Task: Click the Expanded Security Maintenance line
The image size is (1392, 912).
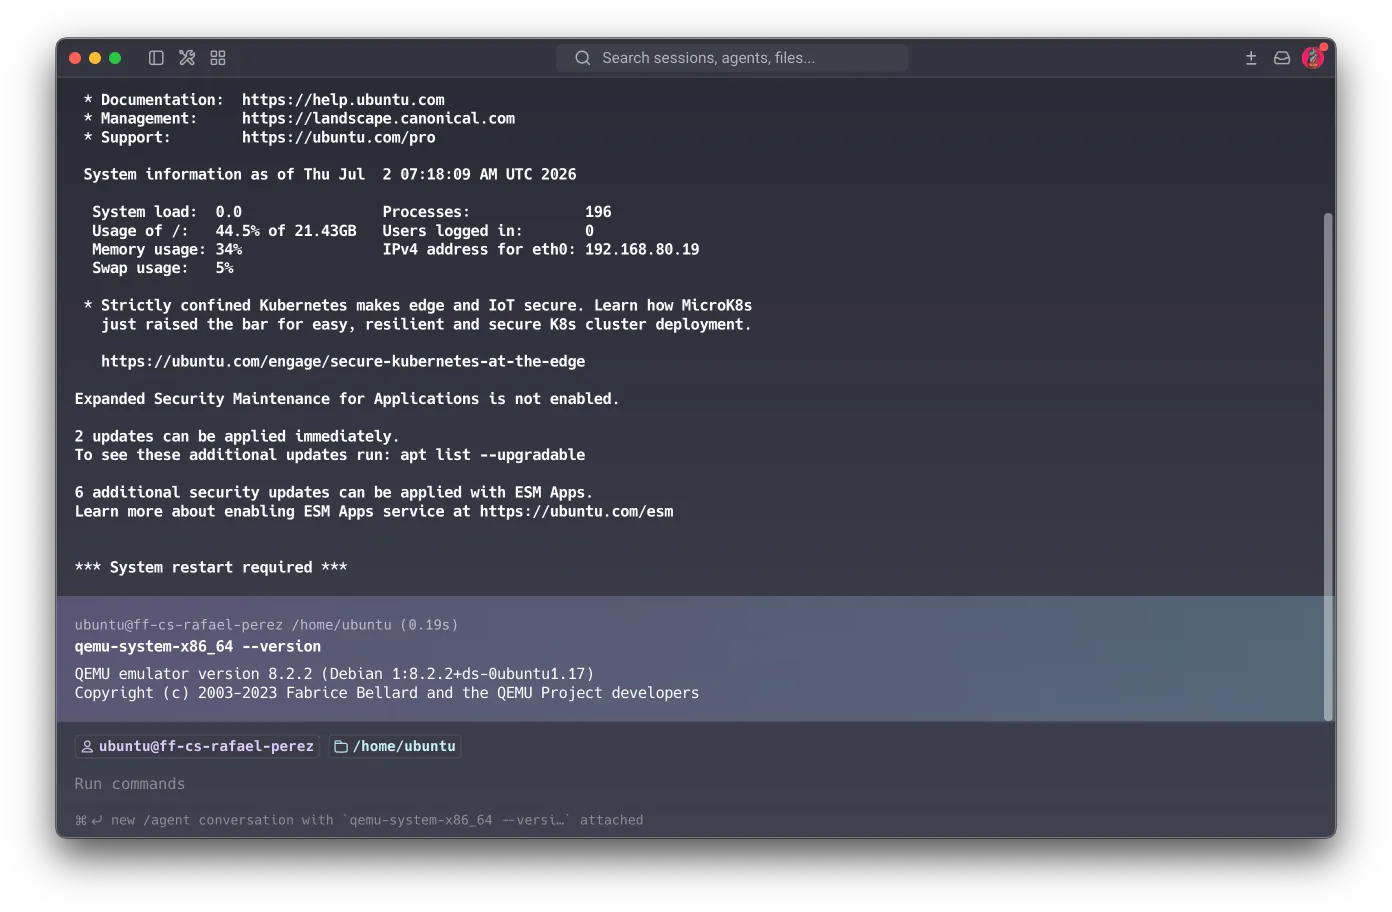Action: [x=347, y=399]
